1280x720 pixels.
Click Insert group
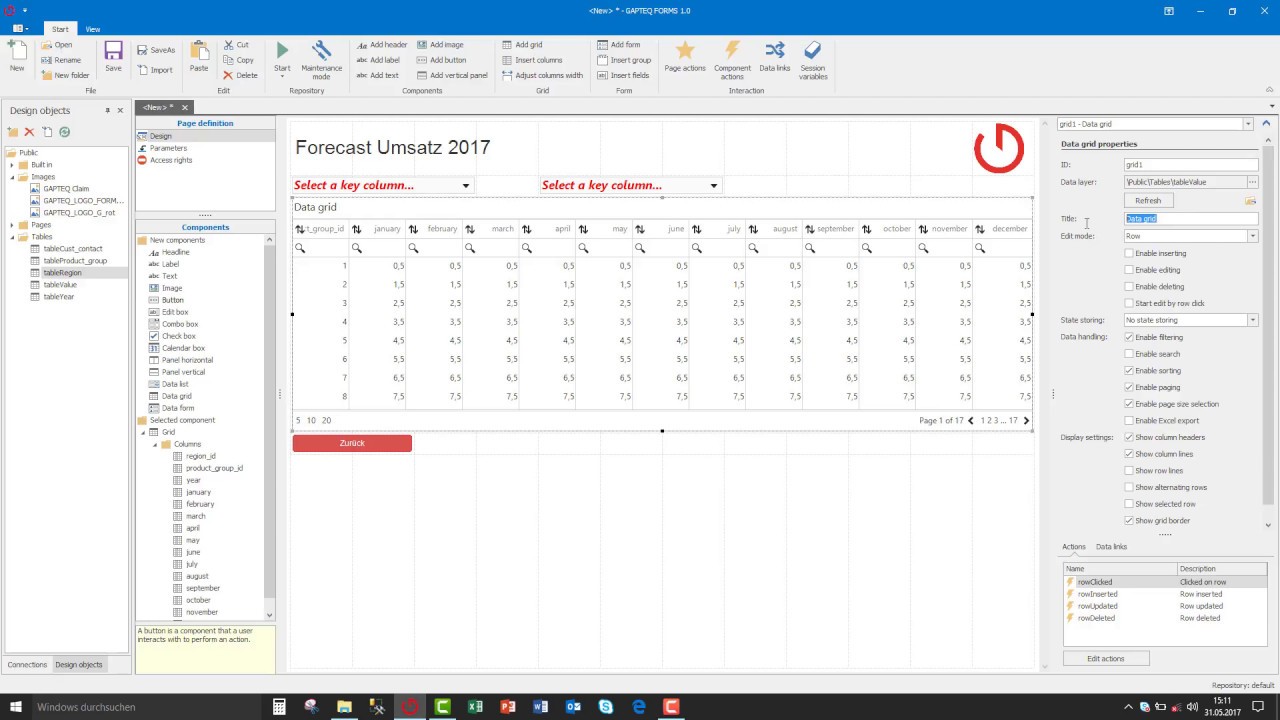click(623, 60)
